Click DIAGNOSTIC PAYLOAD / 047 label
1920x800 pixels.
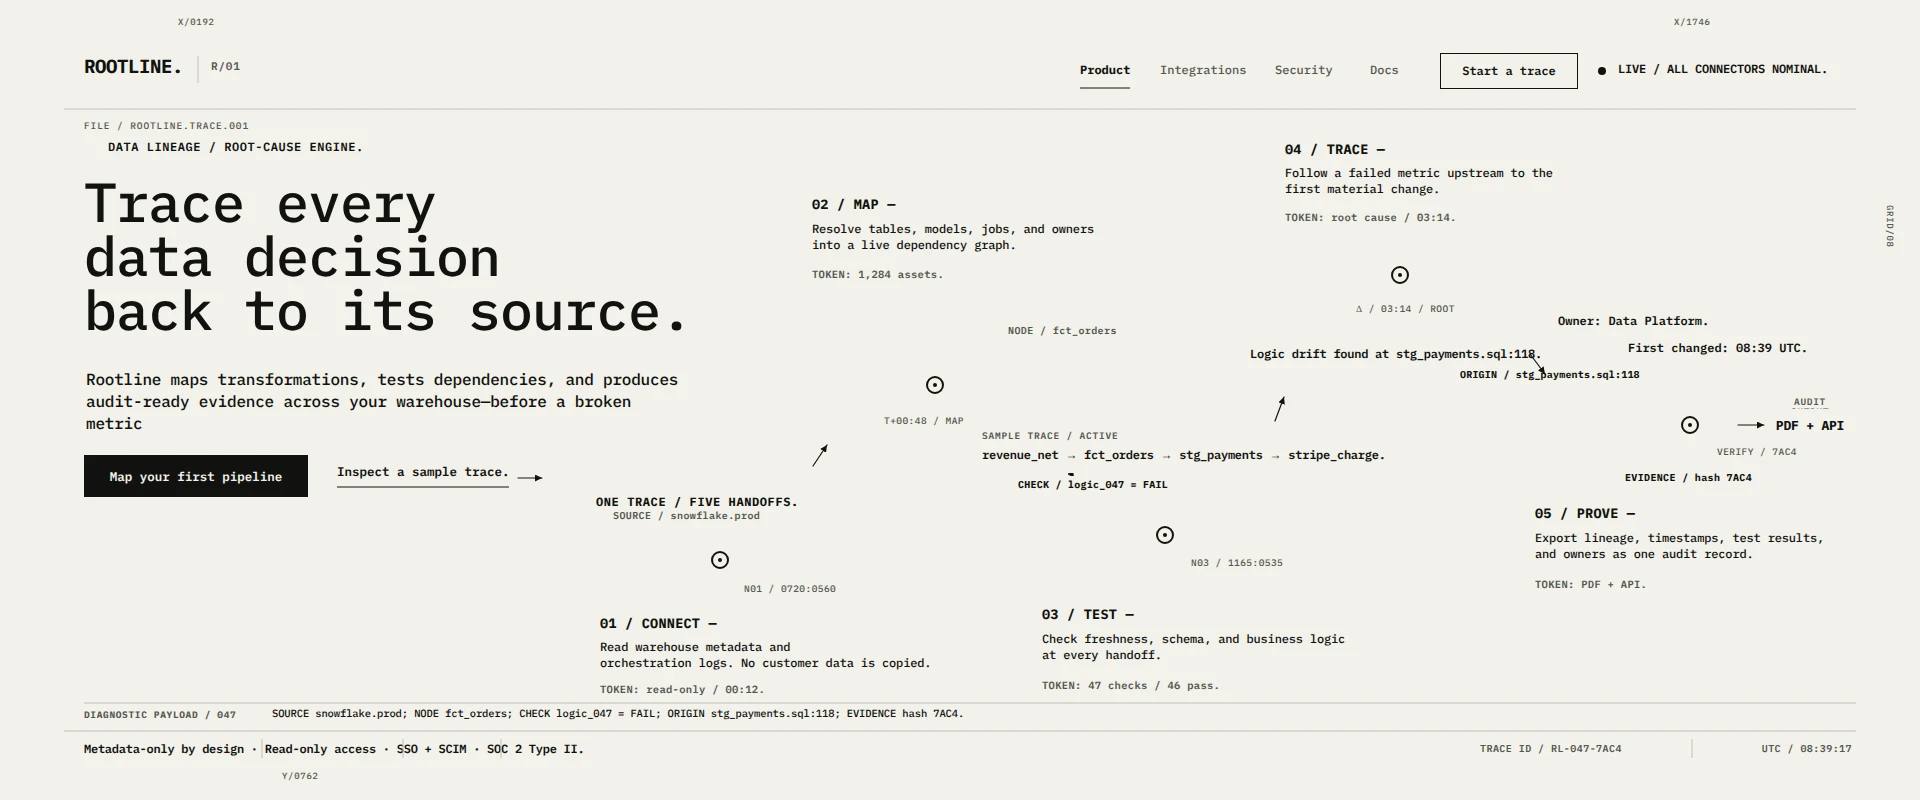point(160,715)
